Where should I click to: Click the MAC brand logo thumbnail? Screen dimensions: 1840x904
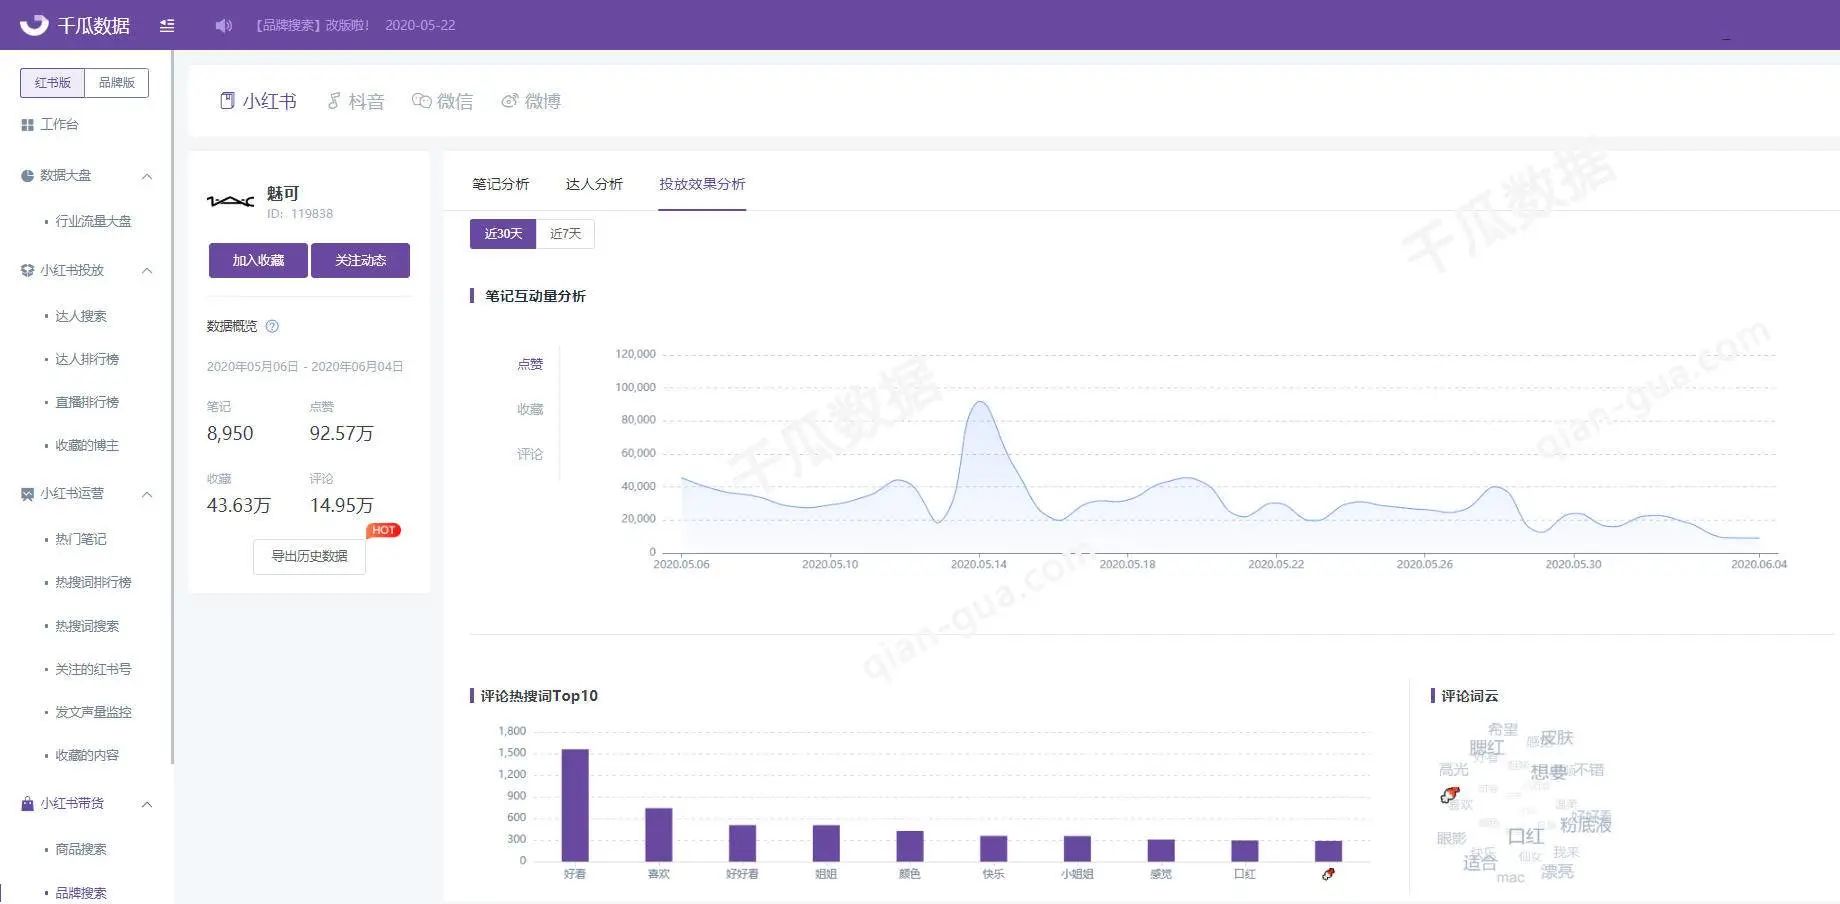pos(230,201)
